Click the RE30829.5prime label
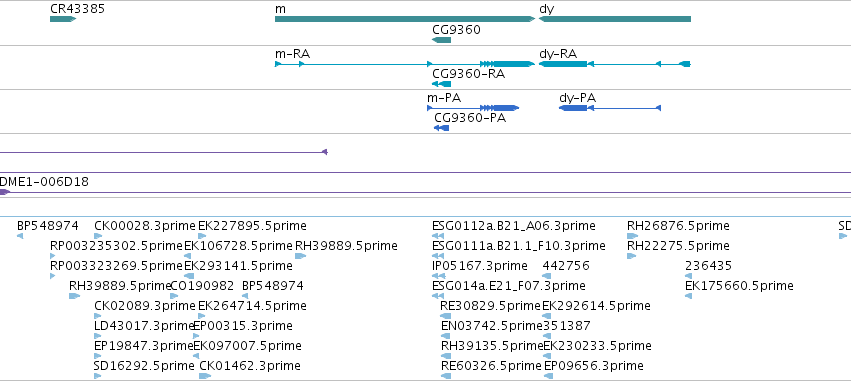 [491, 306]
